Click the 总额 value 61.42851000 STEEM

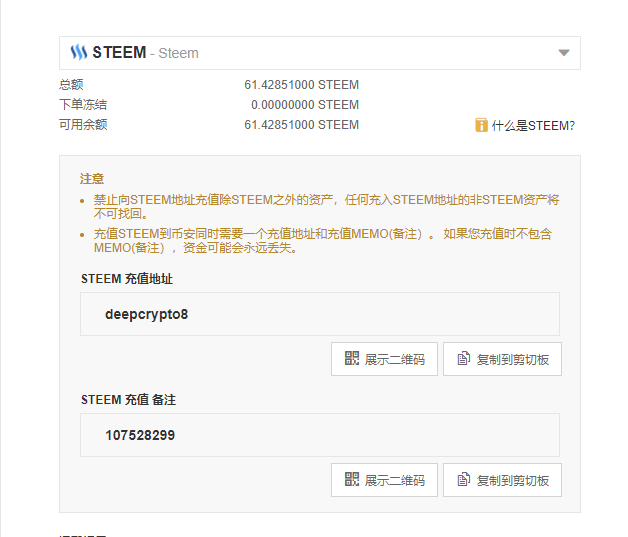(x=302, y=85)
